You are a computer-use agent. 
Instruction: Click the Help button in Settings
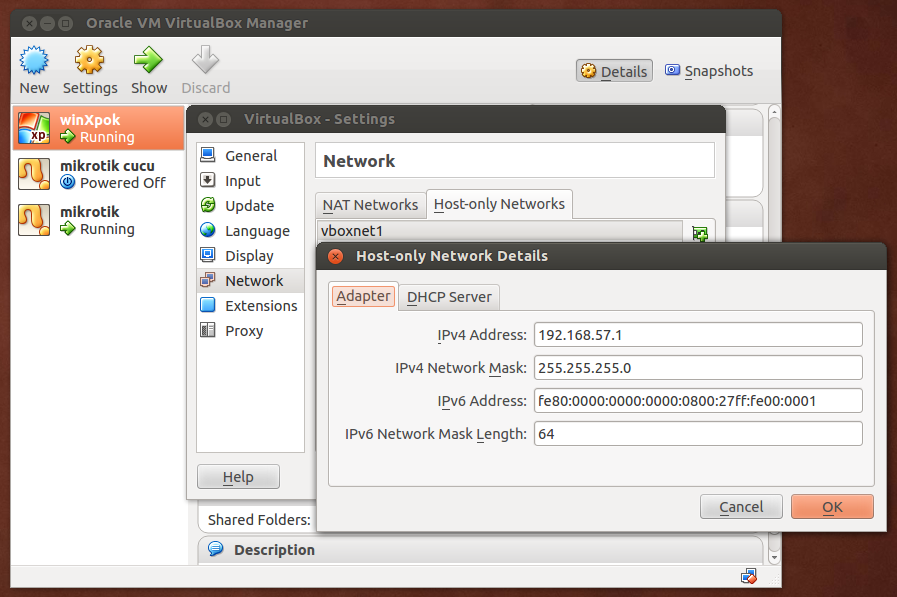238,476
